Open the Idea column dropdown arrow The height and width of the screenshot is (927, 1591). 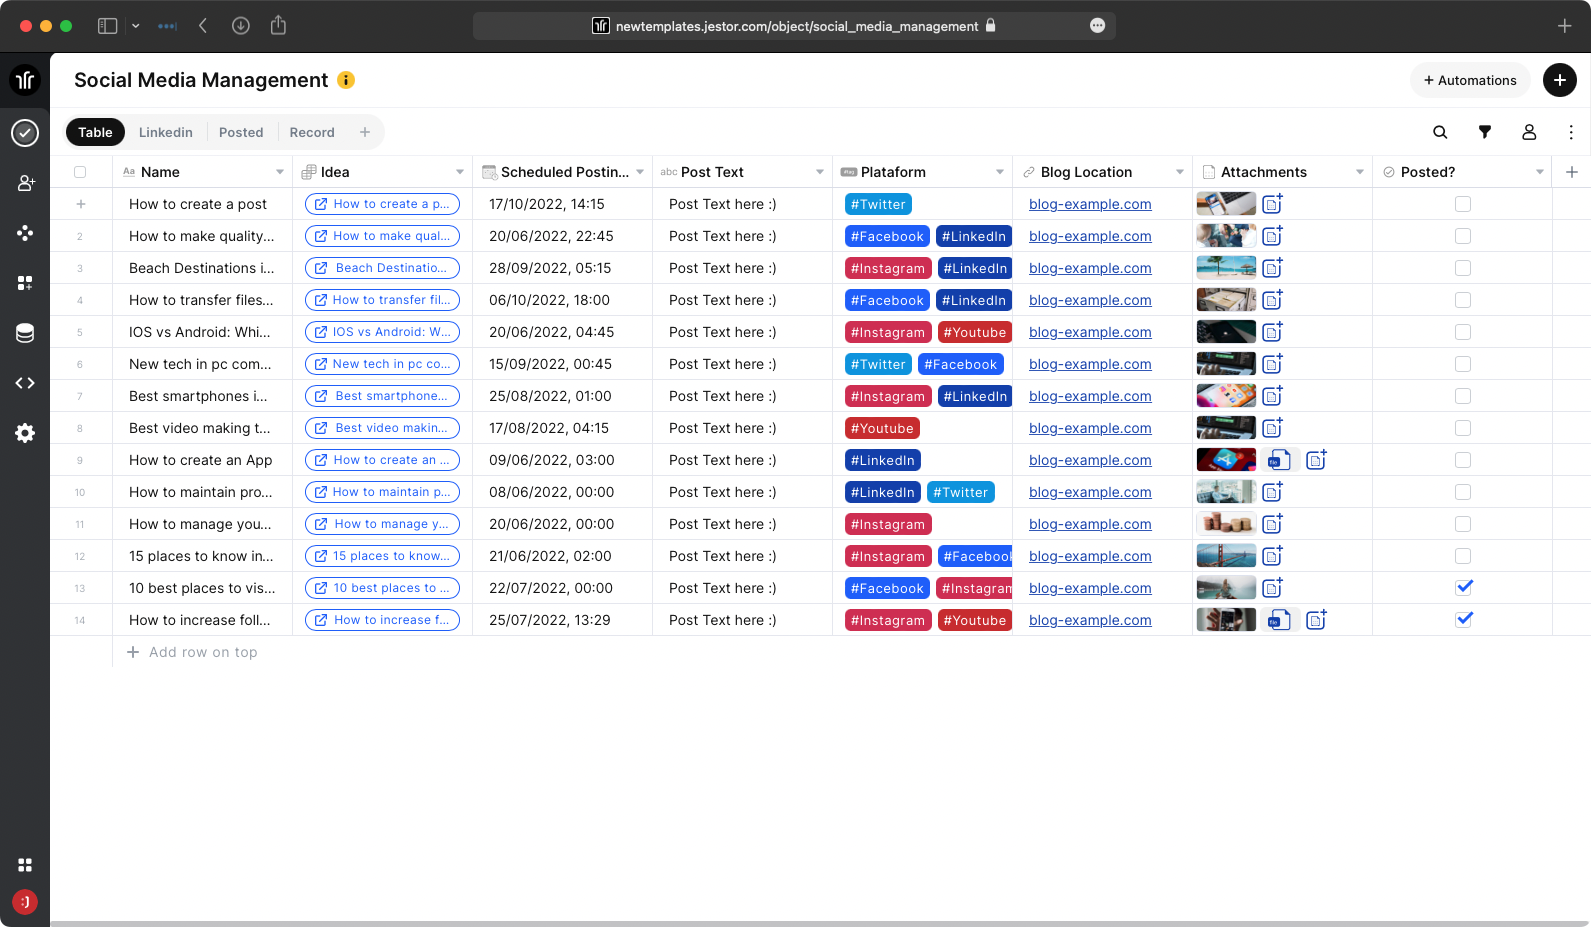tap(460, 172)
